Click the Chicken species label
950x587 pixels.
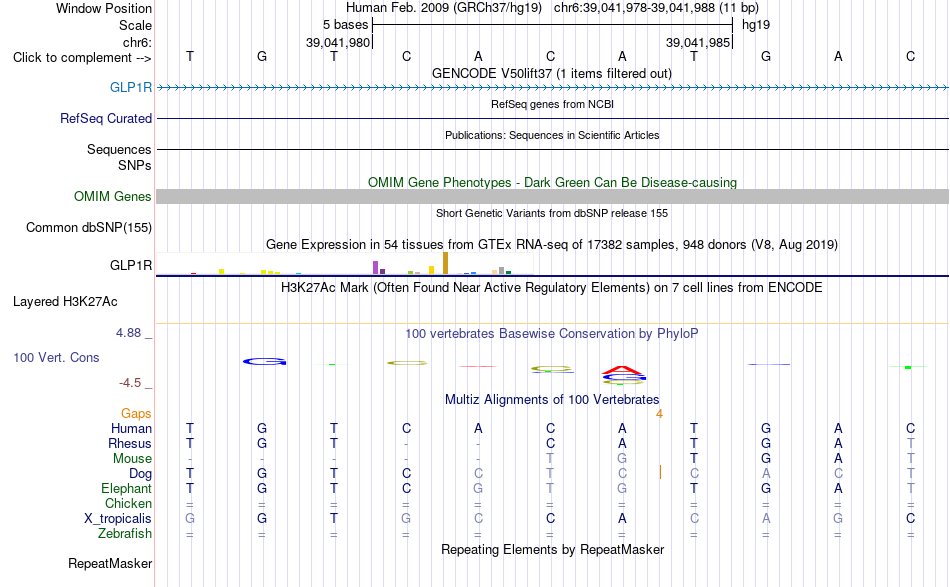click(128, 503)
